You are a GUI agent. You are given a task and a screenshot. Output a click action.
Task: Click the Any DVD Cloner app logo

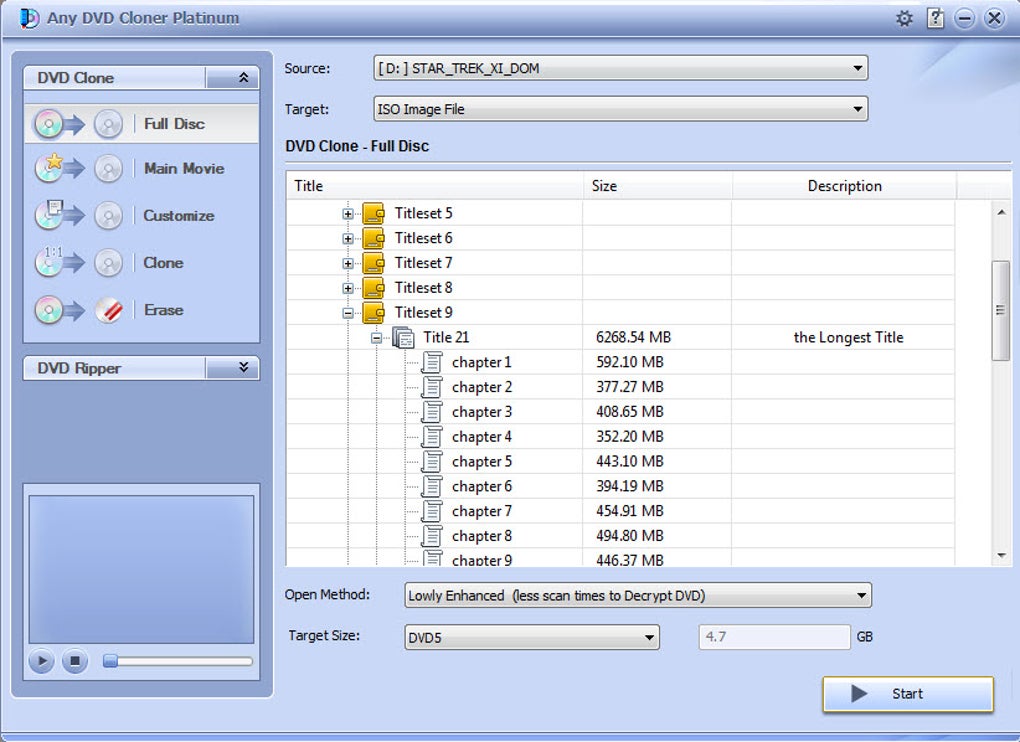[29, 18]
